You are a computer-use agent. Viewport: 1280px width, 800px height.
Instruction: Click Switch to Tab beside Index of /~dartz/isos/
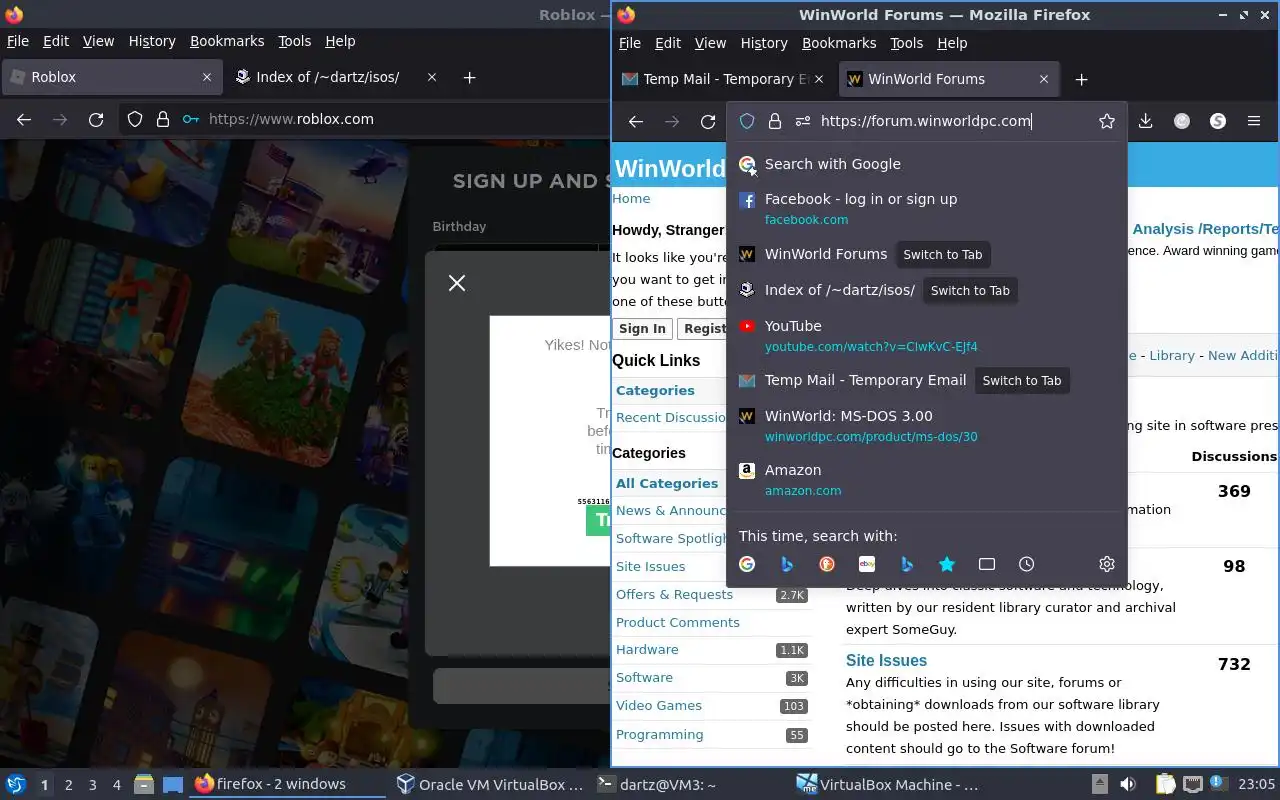click(970, 290)
